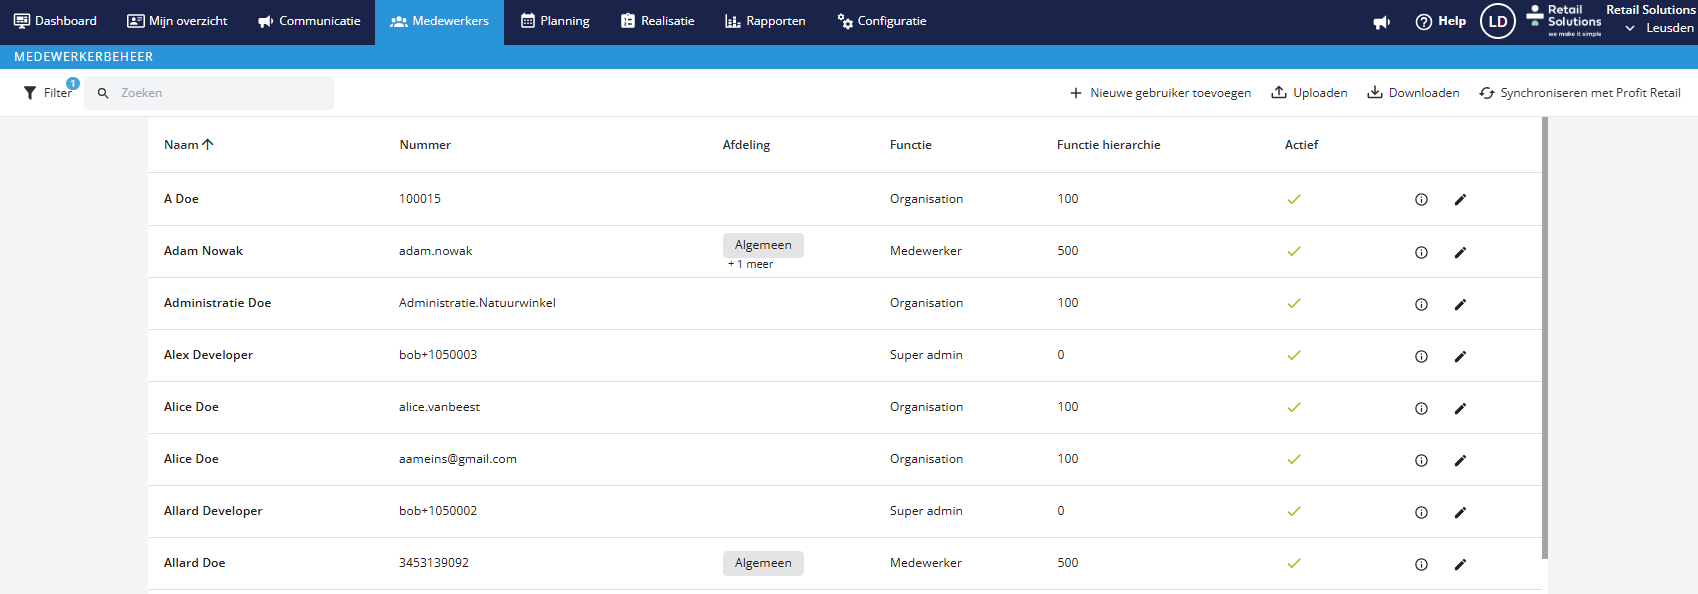Select the Medewerkers tab

pyautogui.click(x=439, y=21)
